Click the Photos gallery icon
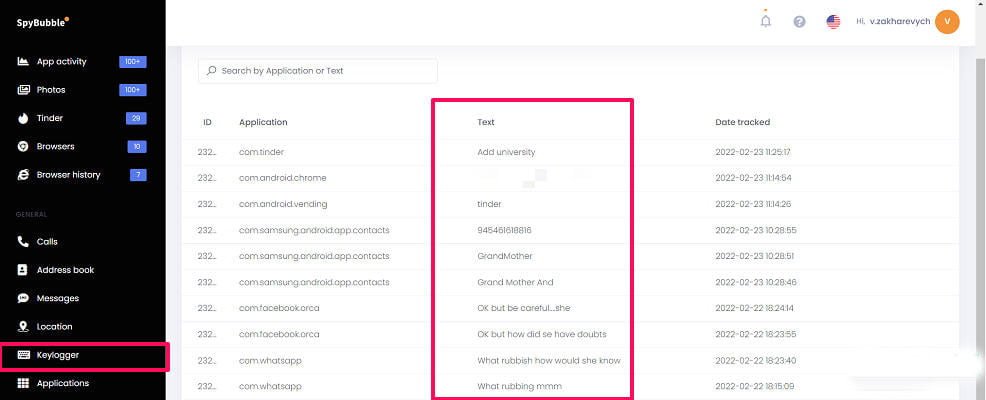Image resolution: width=986 pixels, height=400 pixels. (23, 90)
